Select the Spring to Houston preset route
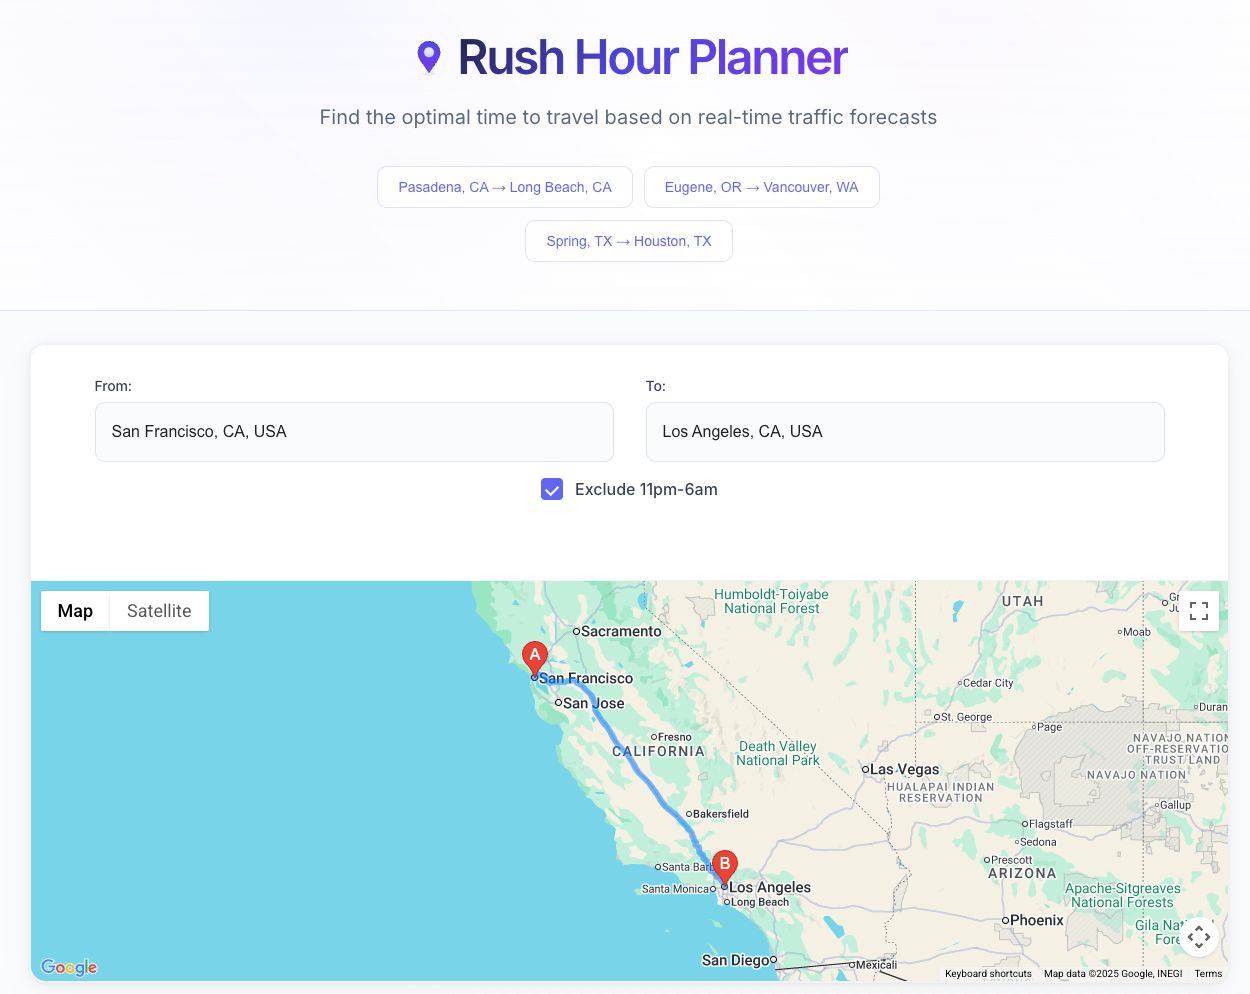This screenshot has width=1250, height=994. [628, 240]
